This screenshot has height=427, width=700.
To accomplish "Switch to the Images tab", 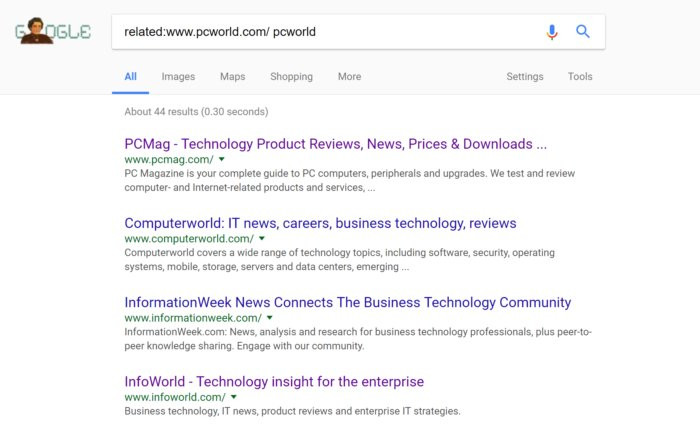I will click(178, 77).
